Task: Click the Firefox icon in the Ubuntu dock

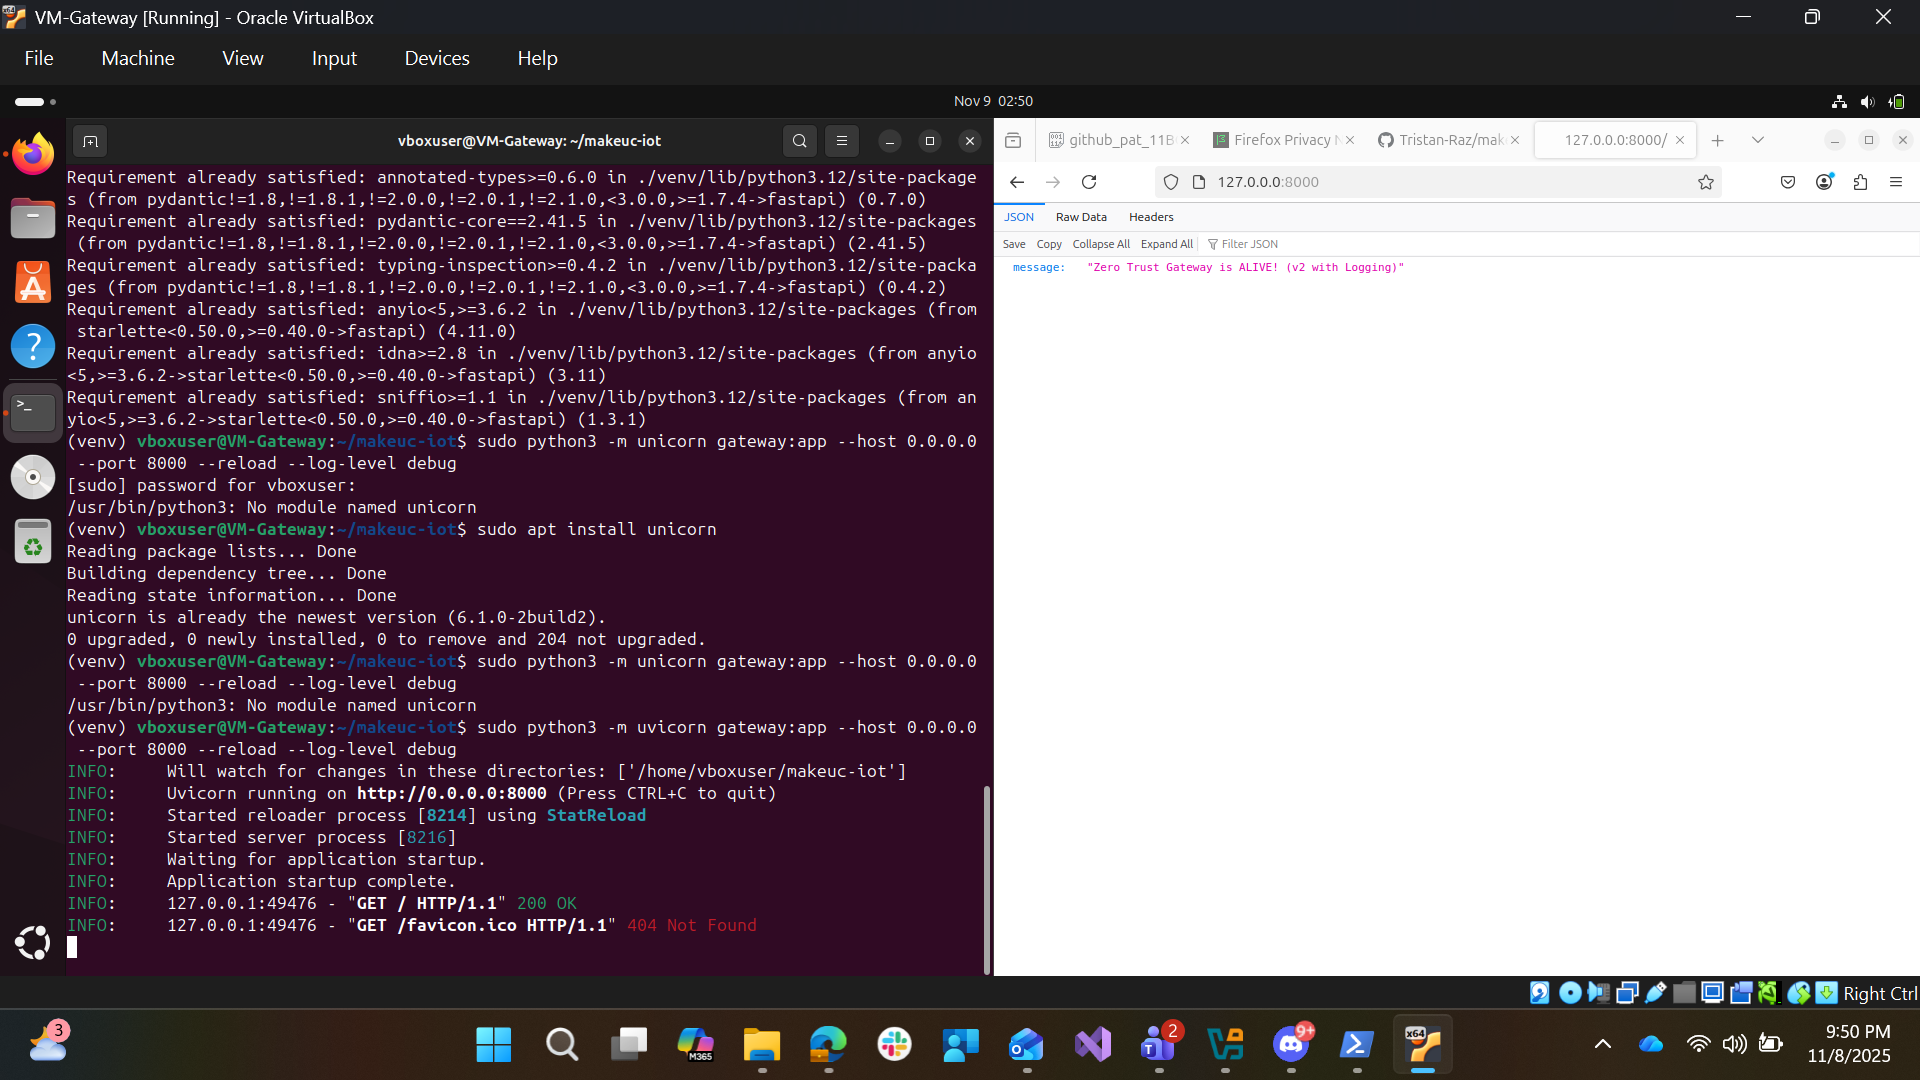Action: click(x=33, y=154)
